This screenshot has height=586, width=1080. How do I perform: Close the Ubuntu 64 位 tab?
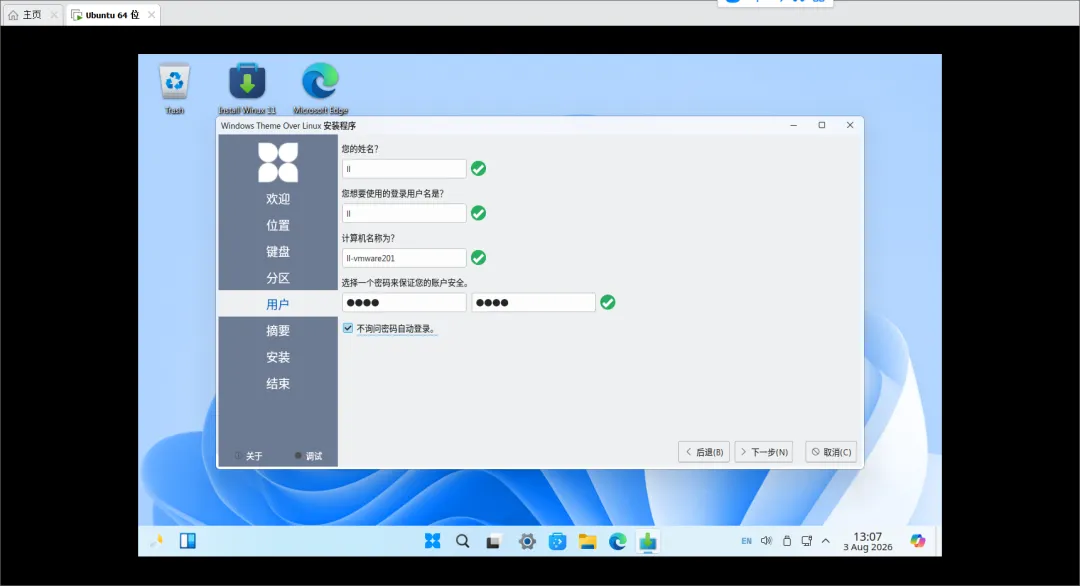pyautogui.click(x=152, y=14)
